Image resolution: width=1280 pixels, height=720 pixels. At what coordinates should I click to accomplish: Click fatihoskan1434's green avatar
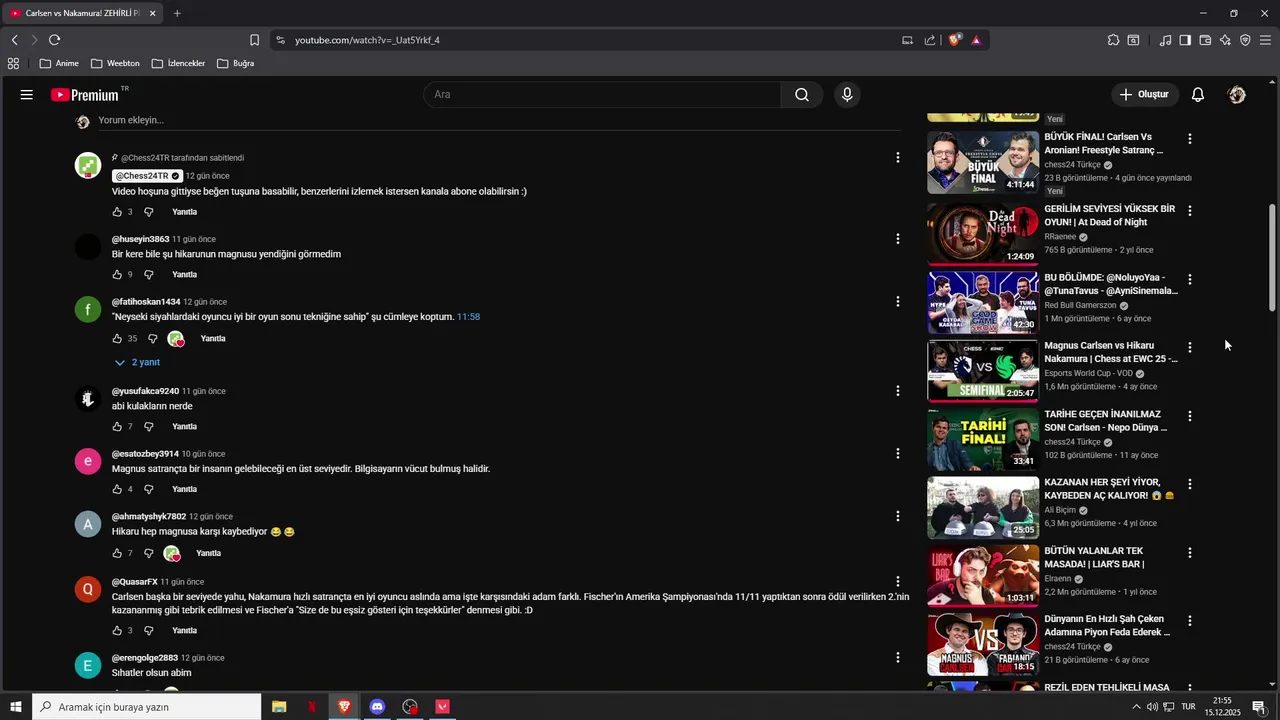(x=88, y=309)
